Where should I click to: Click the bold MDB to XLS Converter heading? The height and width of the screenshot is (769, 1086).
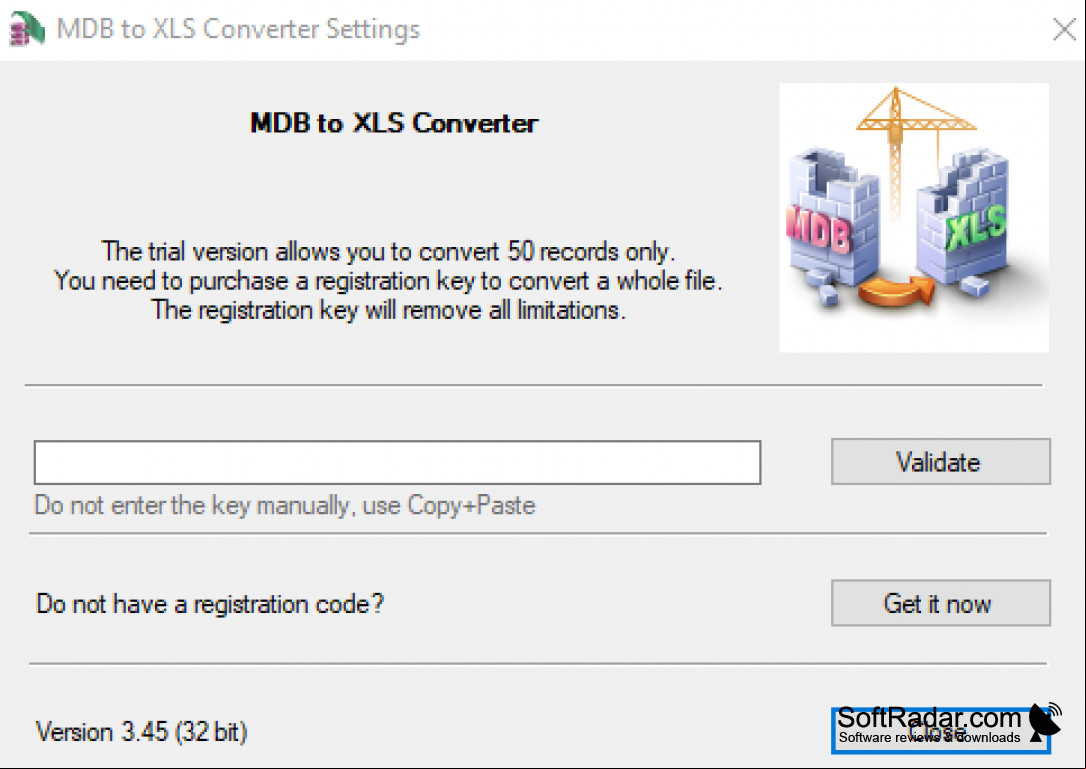tap(393, 123)
